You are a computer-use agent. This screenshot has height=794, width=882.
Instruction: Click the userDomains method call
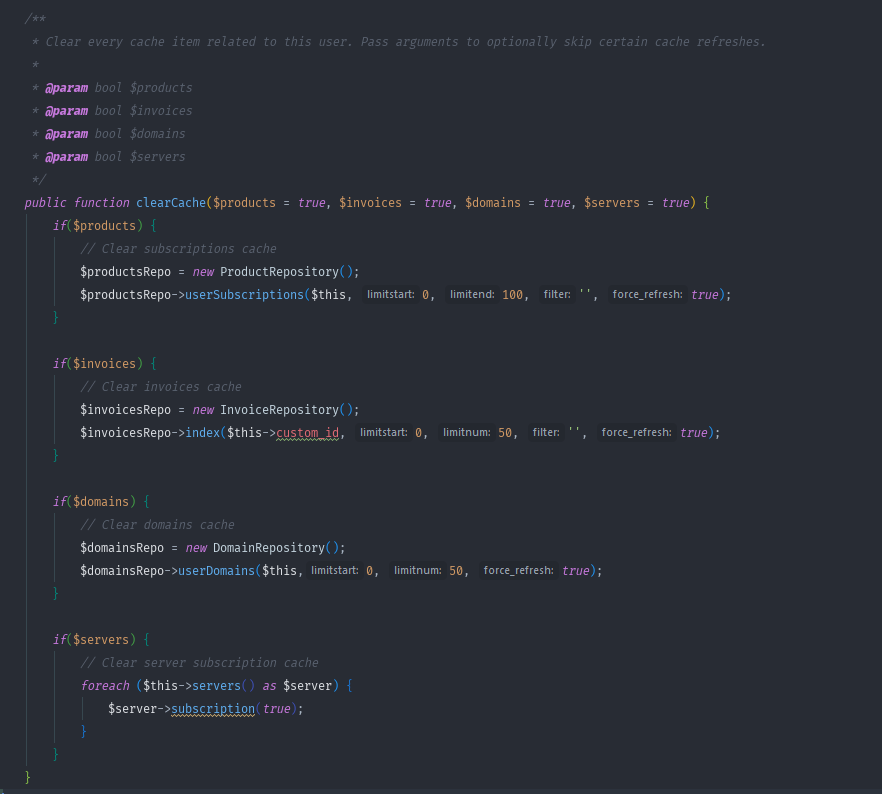click(x=216, y=571)
